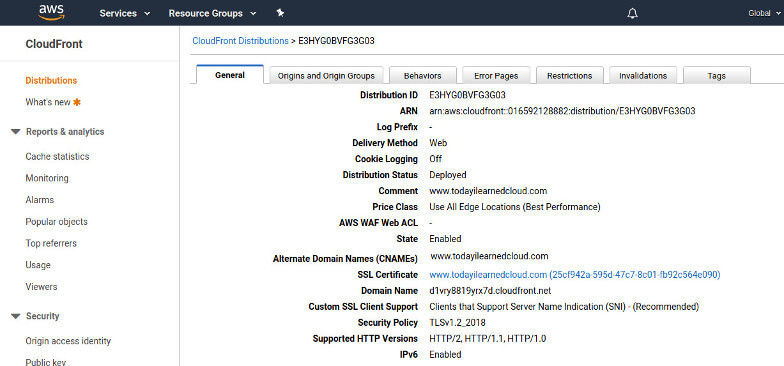Open the Usage report
Viewport: 784px width, 366px height.
pyautogui.click(x=38, y=265)
